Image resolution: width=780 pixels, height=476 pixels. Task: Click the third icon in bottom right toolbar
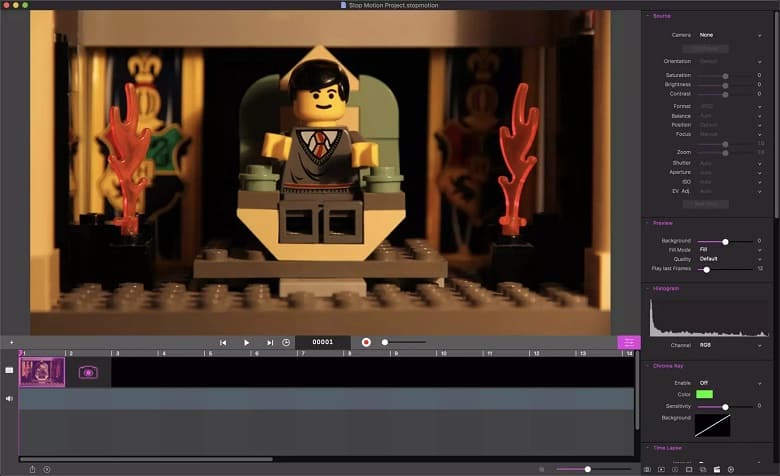tap(675, 469)
